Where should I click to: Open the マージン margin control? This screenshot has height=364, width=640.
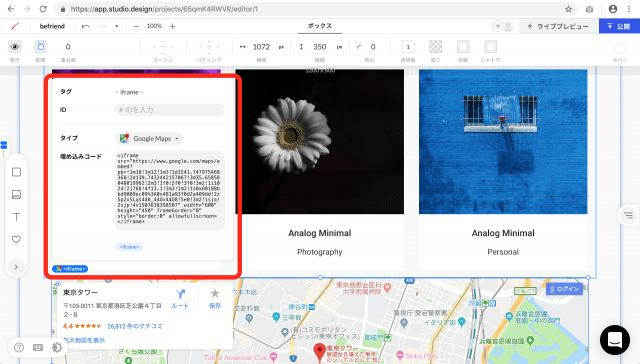coord(163,47)
